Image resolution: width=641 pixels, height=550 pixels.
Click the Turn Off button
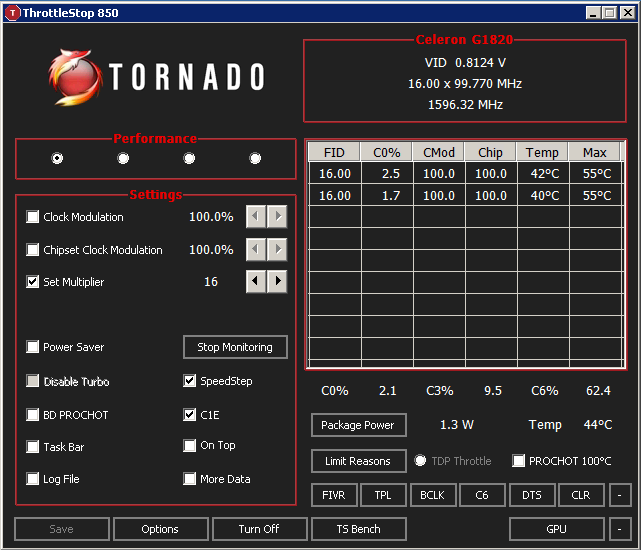[x=260, y=529]
